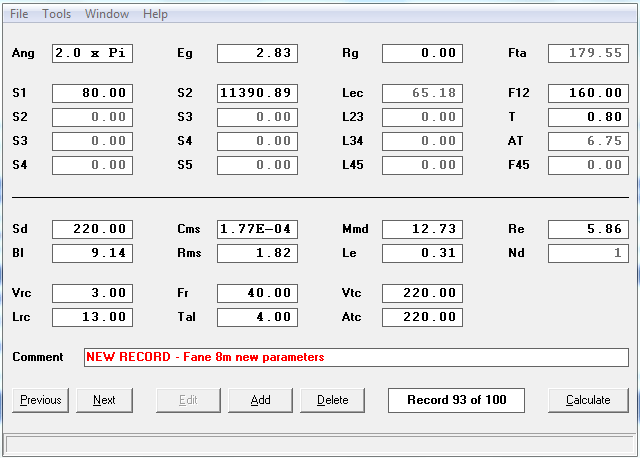640x458 pixels.
Task: Click the S5 label
Action: tap(185, 165)
